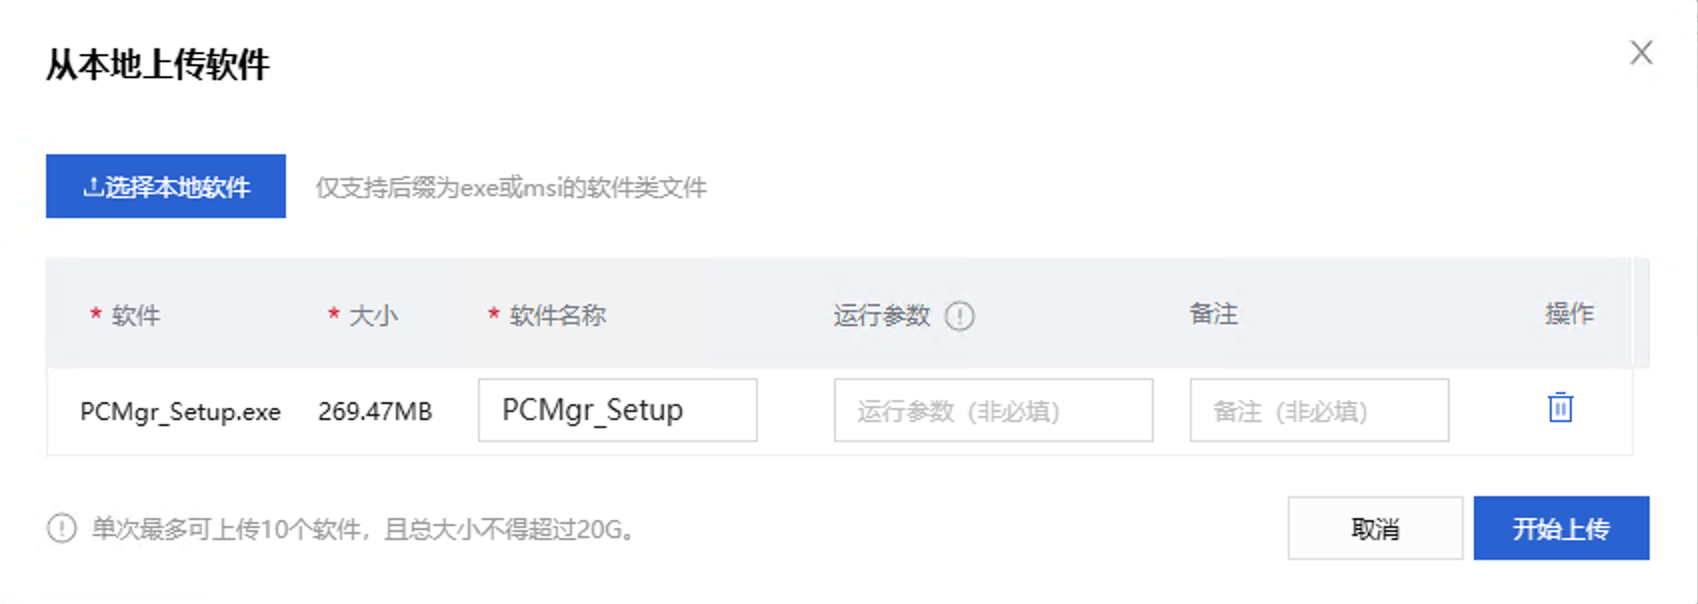Click the 软件名称 column header
The width and height of the screenshot is (1698, 604).
(x=557, y=315)
